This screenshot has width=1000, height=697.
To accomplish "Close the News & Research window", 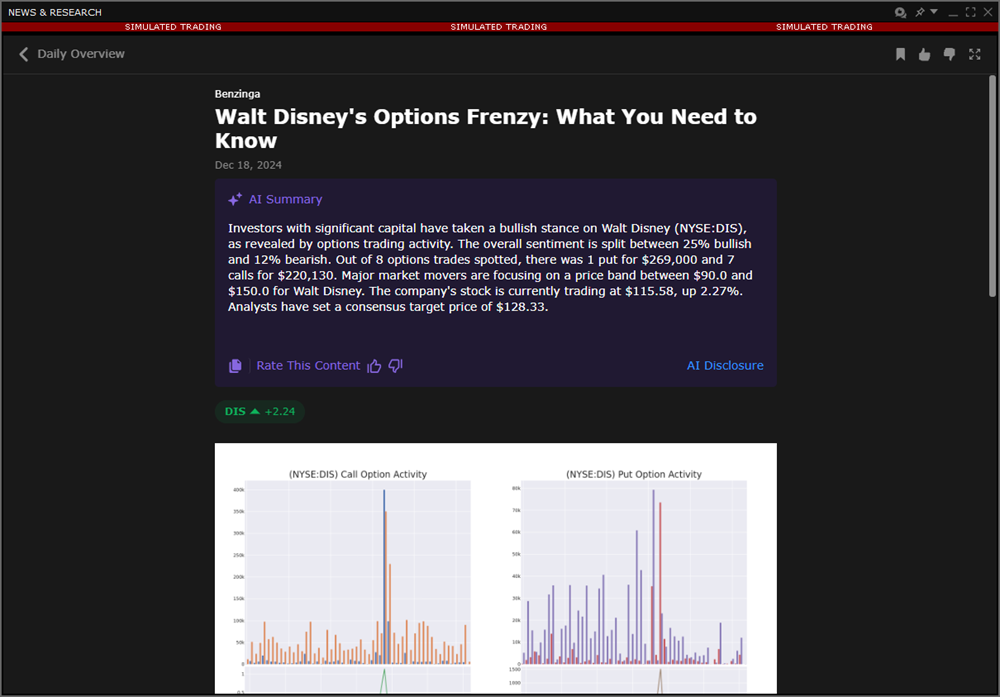I will [x=988, y=12].
